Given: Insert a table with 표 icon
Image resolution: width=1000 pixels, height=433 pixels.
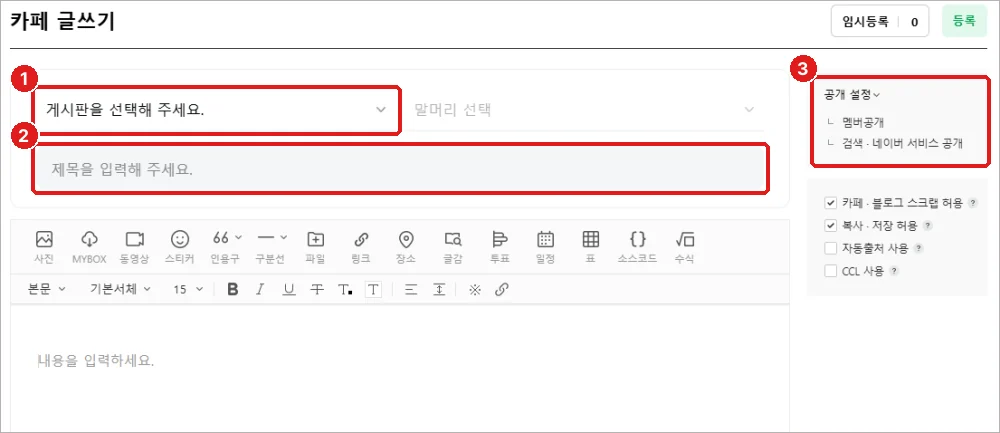Looking at the screenshot, I should click(591, 247).
